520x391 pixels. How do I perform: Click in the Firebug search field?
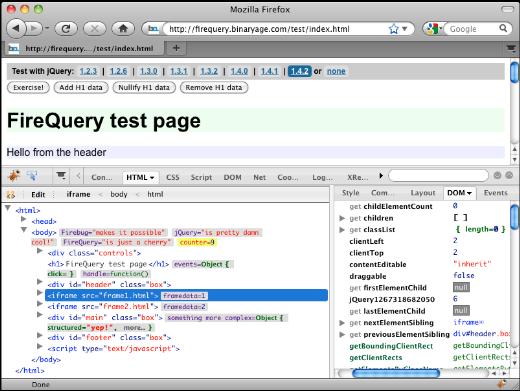[x=438, y=176]
